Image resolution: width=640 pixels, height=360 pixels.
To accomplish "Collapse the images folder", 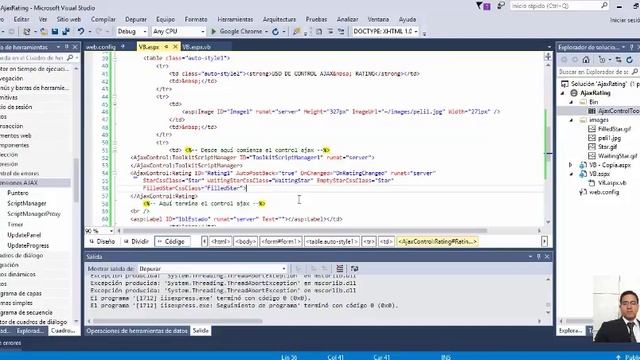I will pyautogui.click(x=571, y=120).
